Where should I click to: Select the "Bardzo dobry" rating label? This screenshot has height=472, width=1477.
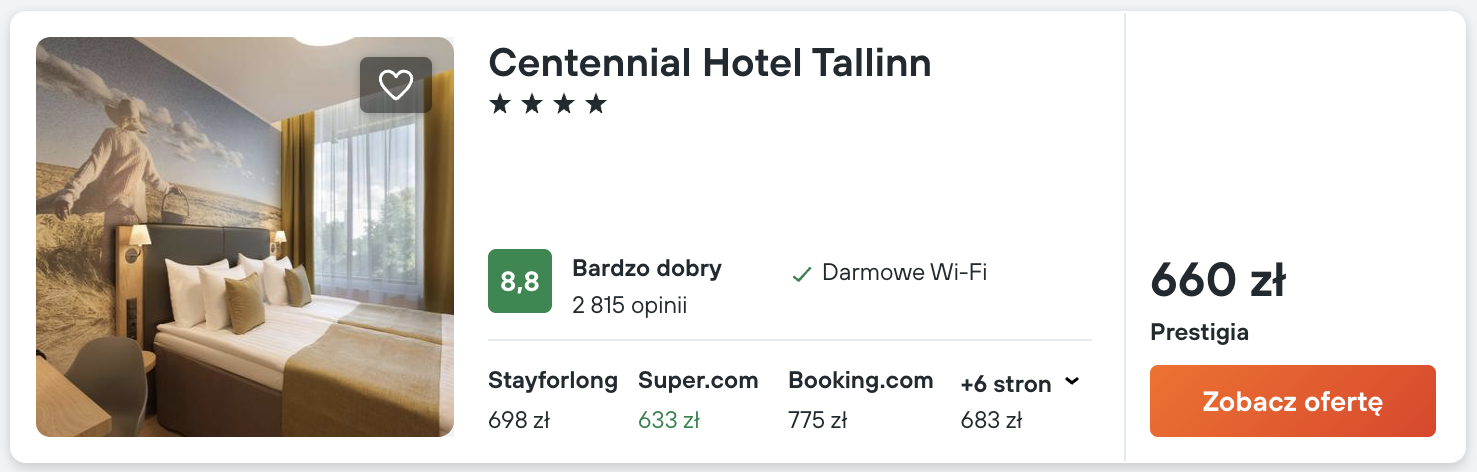[646, 268]
